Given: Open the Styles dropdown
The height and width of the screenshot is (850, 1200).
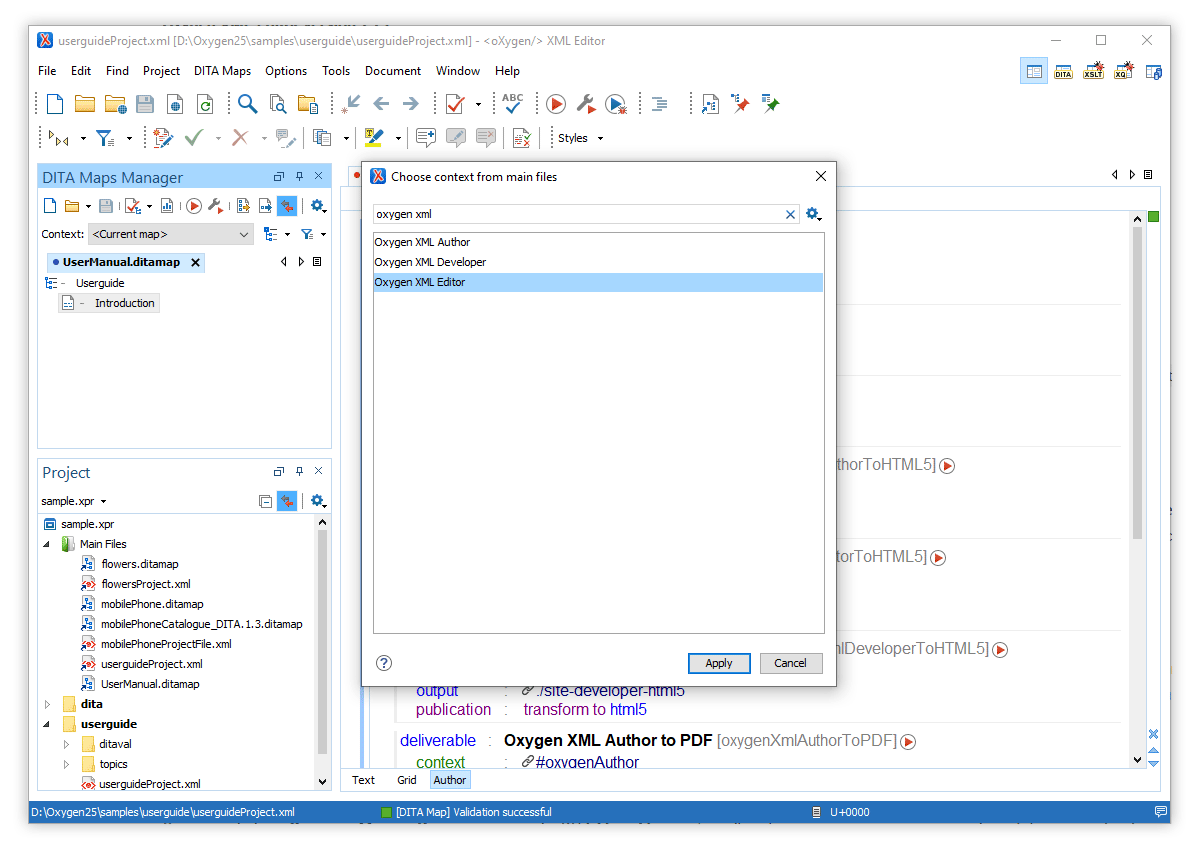Looking at the screenshot, I should tap(580, 138).
